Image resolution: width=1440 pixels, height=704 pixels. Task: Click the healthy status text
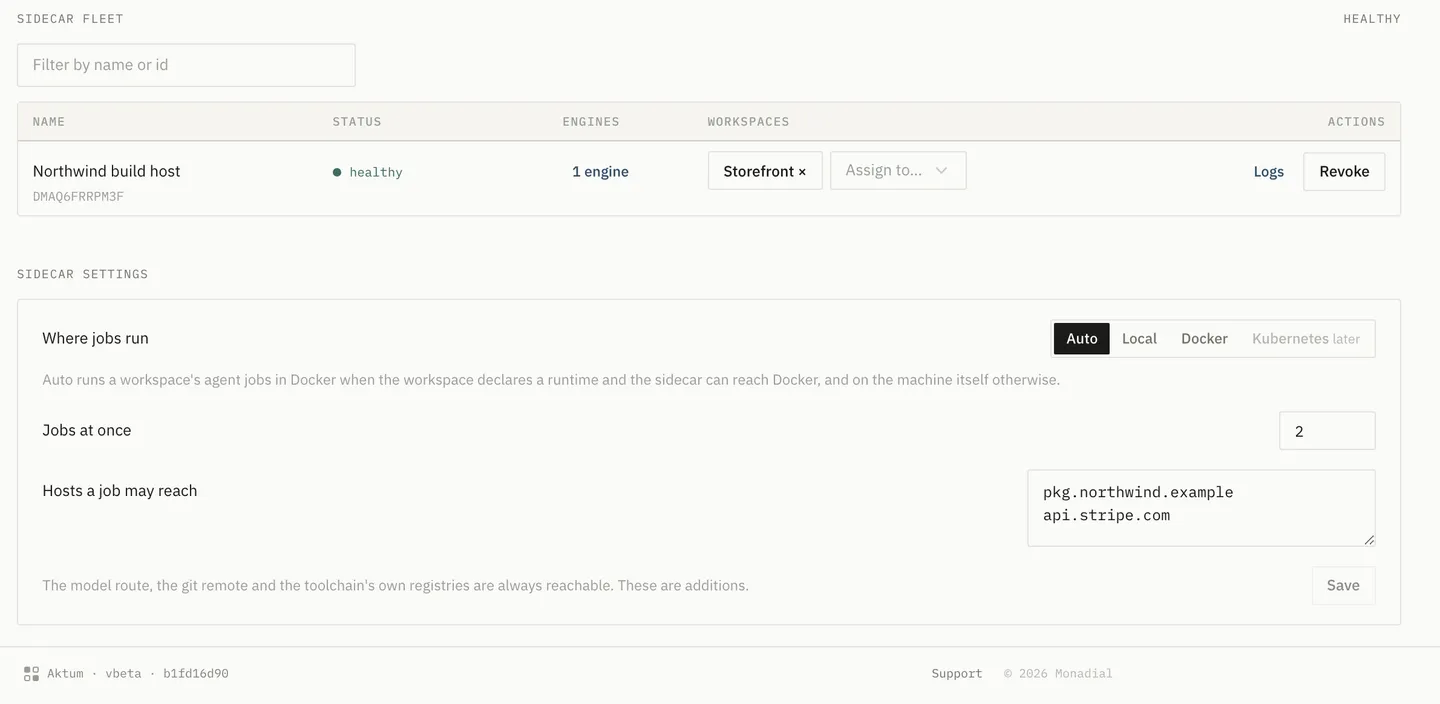coord(376,173)
